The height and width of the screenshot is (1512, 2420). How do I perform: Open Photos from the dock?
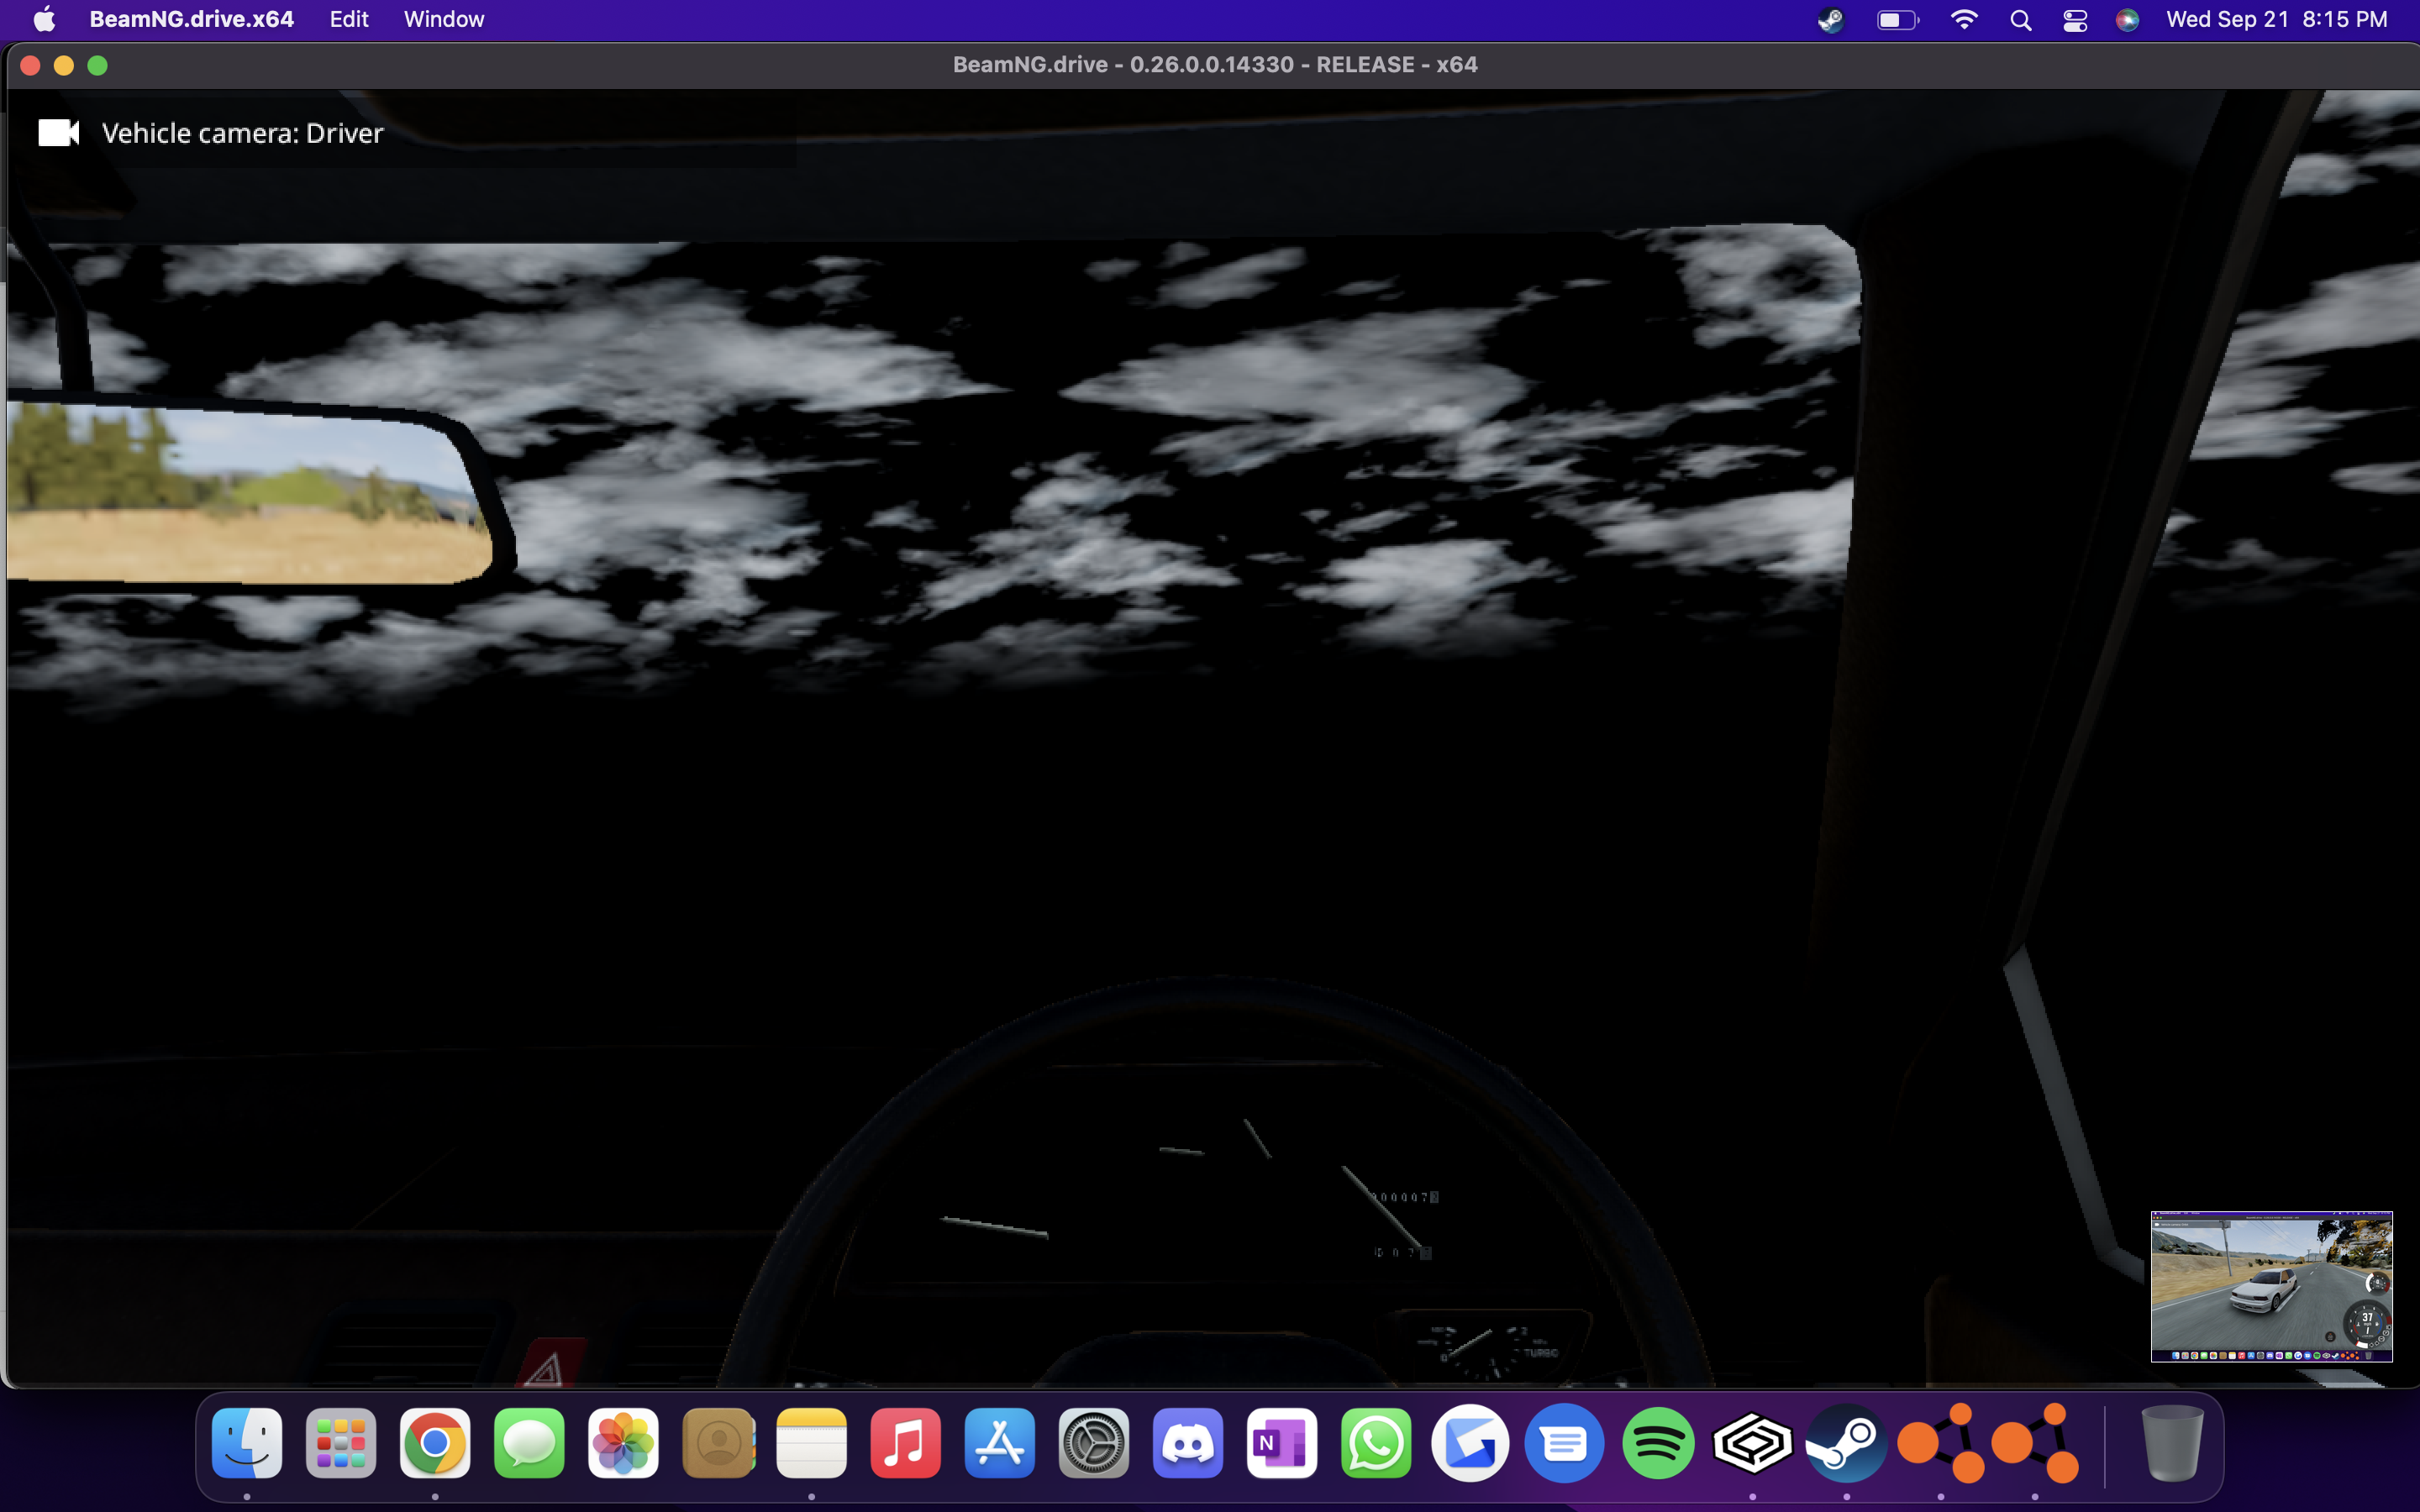(x=623, y=1443)
